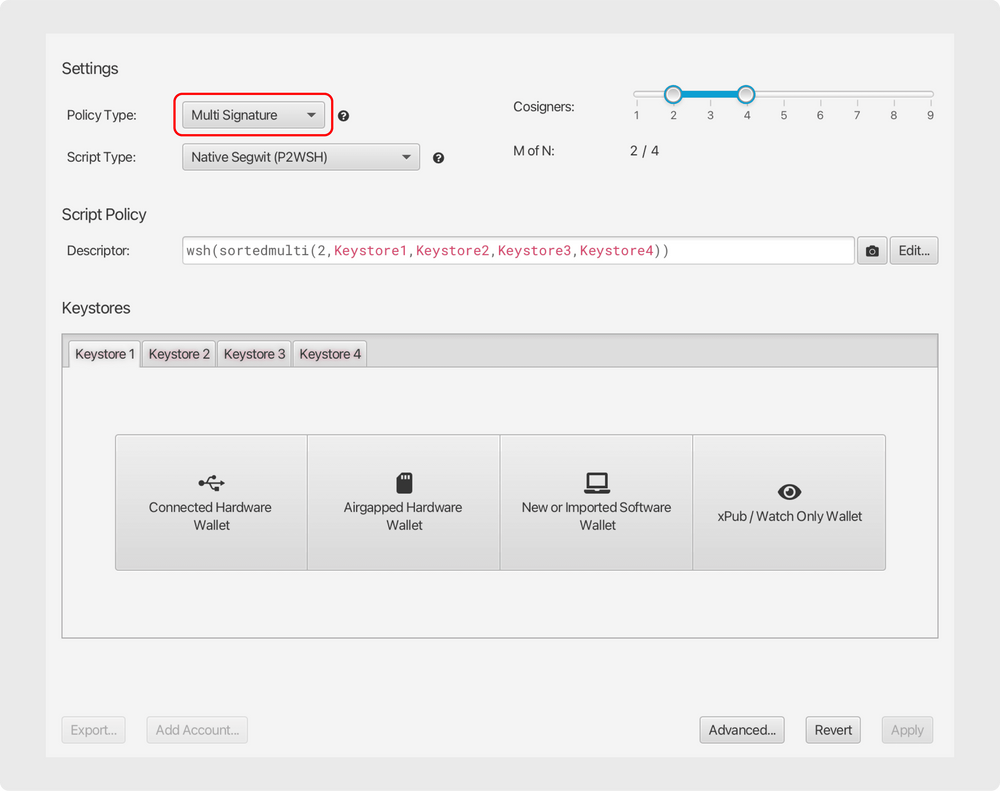Screen dimensions: 1000x791
Task: Choose Airgapped Hardware Wallet SD card option
Action: pyautogui.click(x=403, y=502)
